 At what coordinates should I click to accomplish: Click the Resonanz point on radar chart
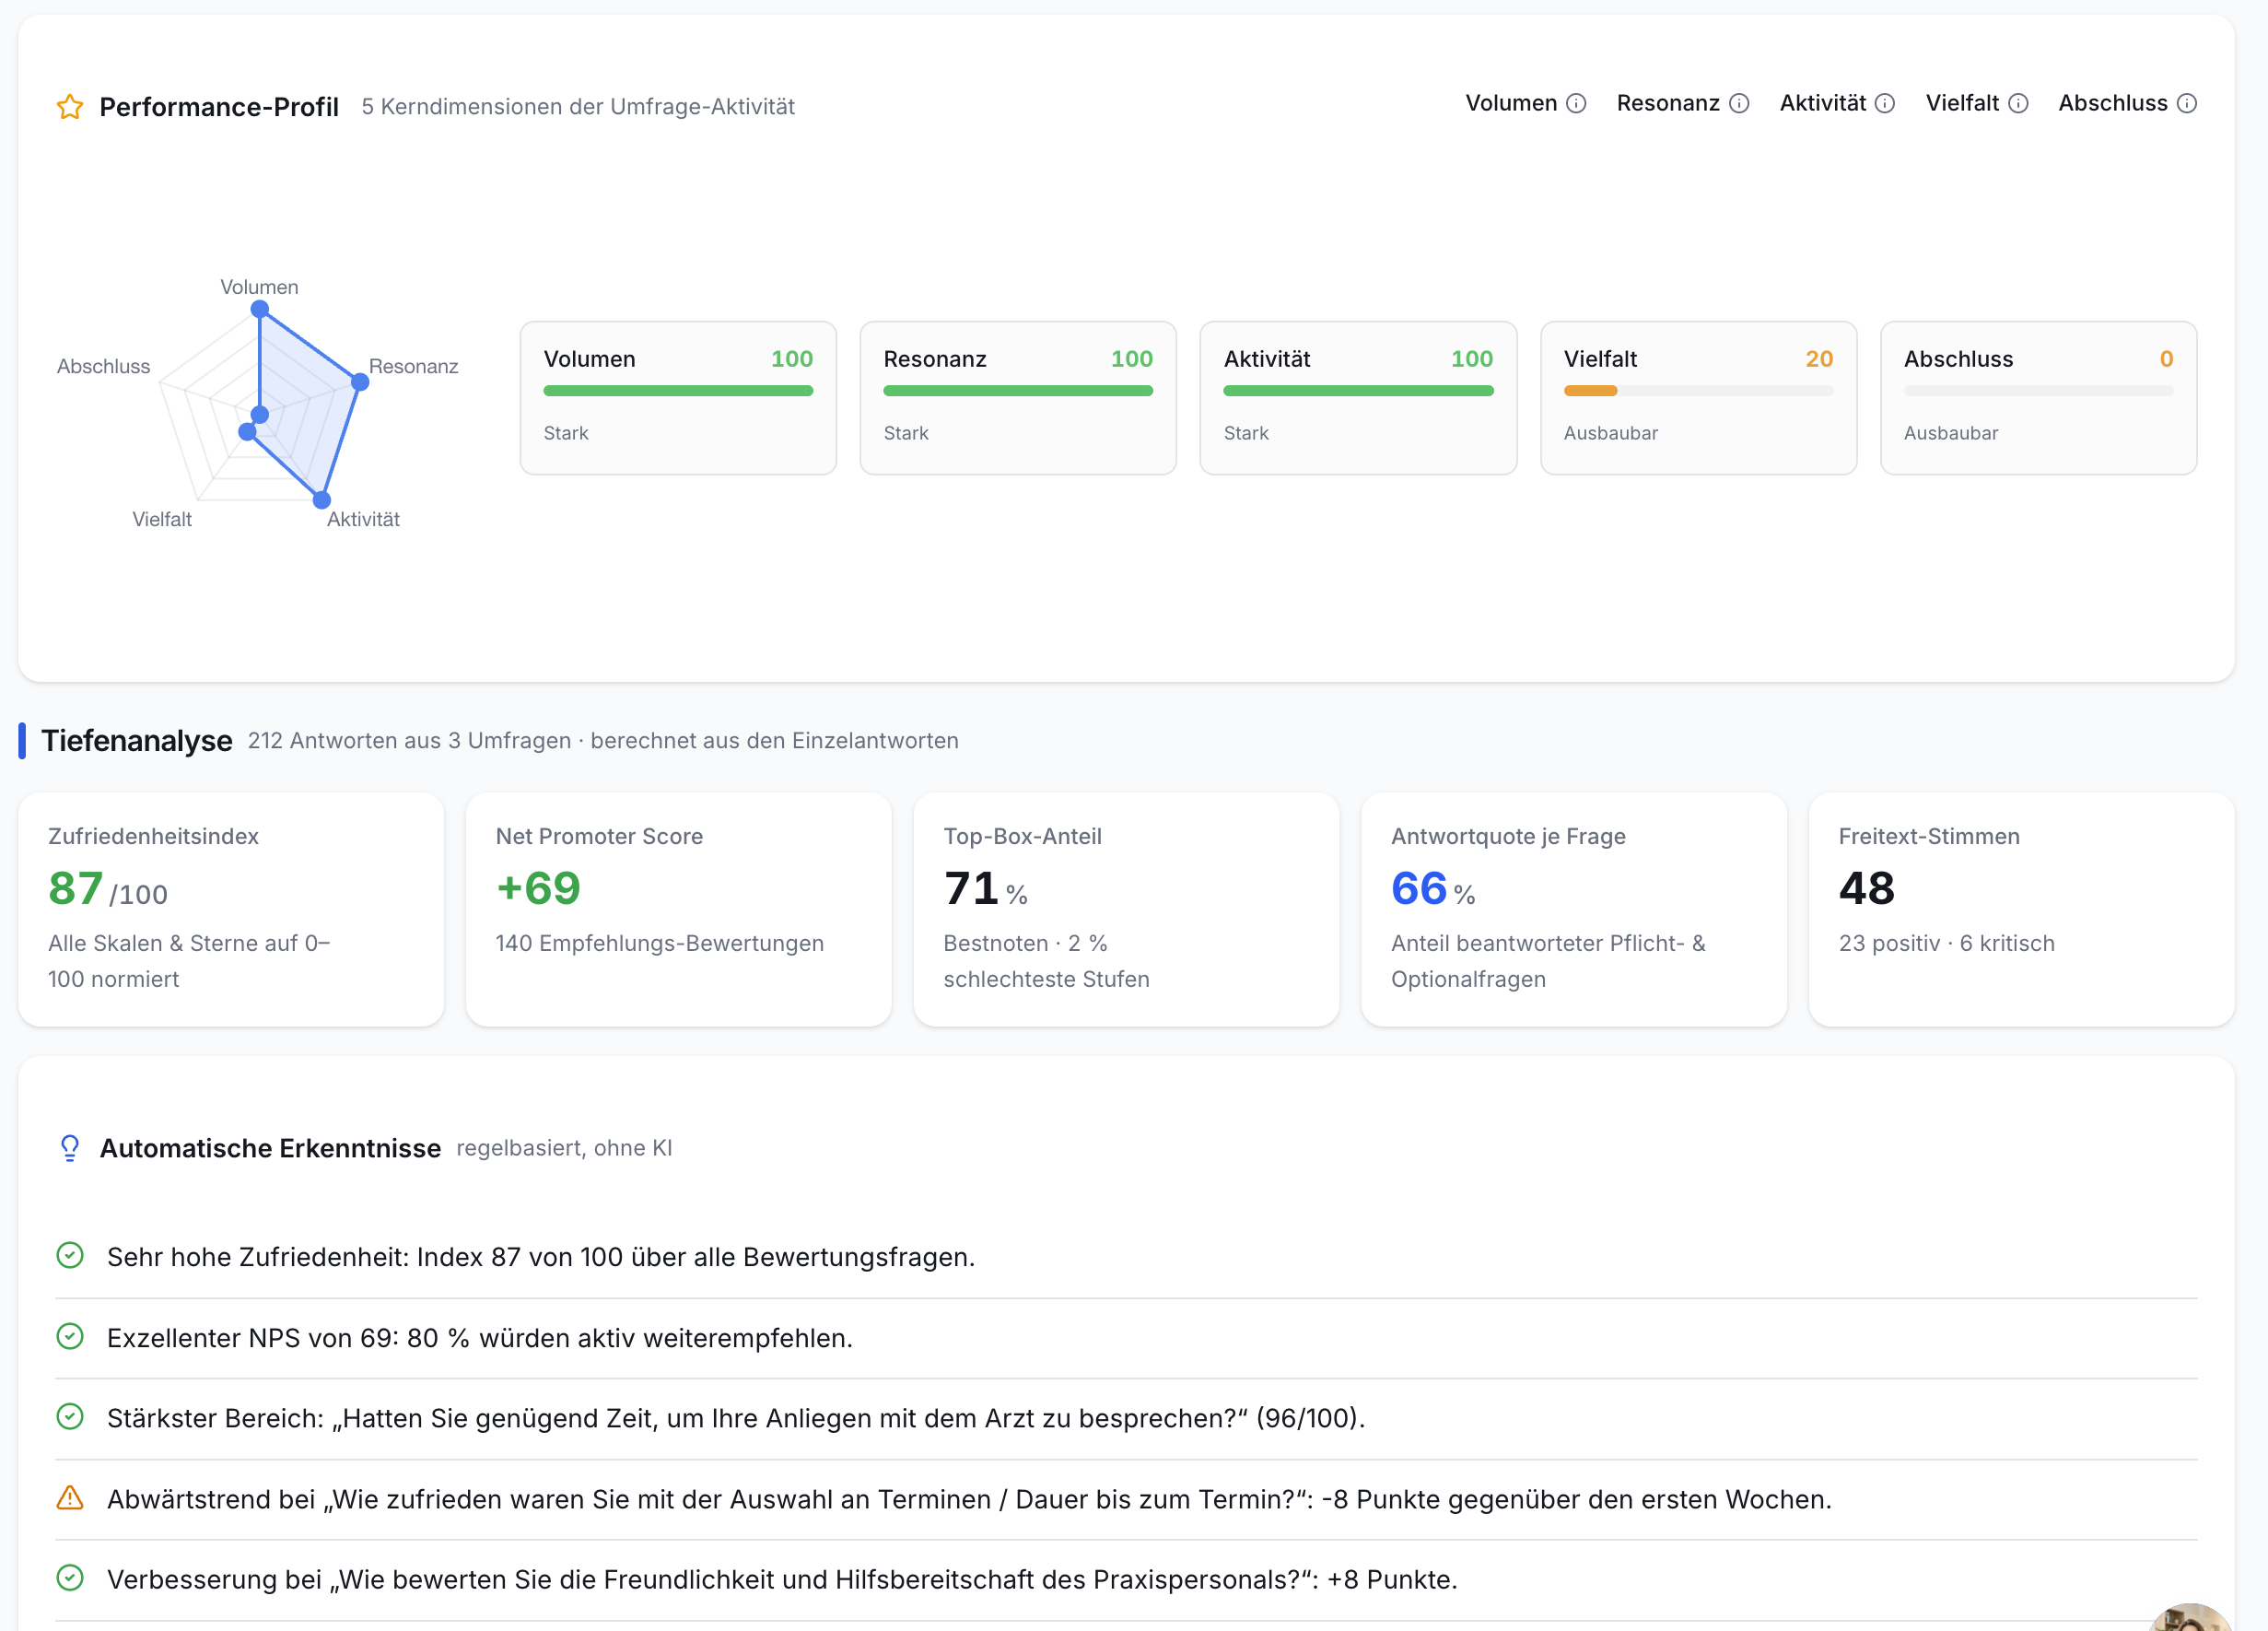[x=360, y=381]
